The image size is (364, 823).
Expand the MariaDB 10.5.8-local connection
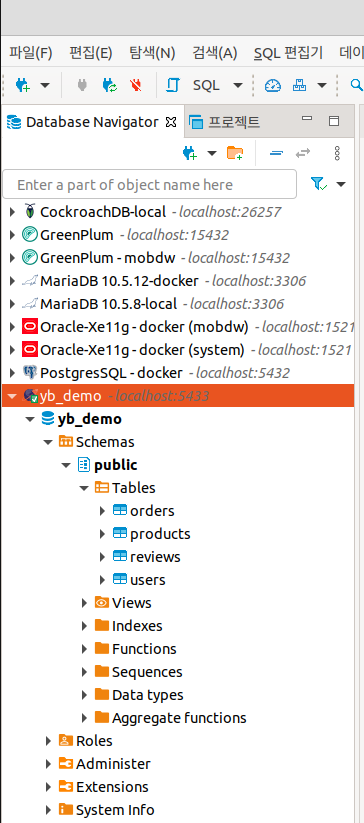click(13, 304)
